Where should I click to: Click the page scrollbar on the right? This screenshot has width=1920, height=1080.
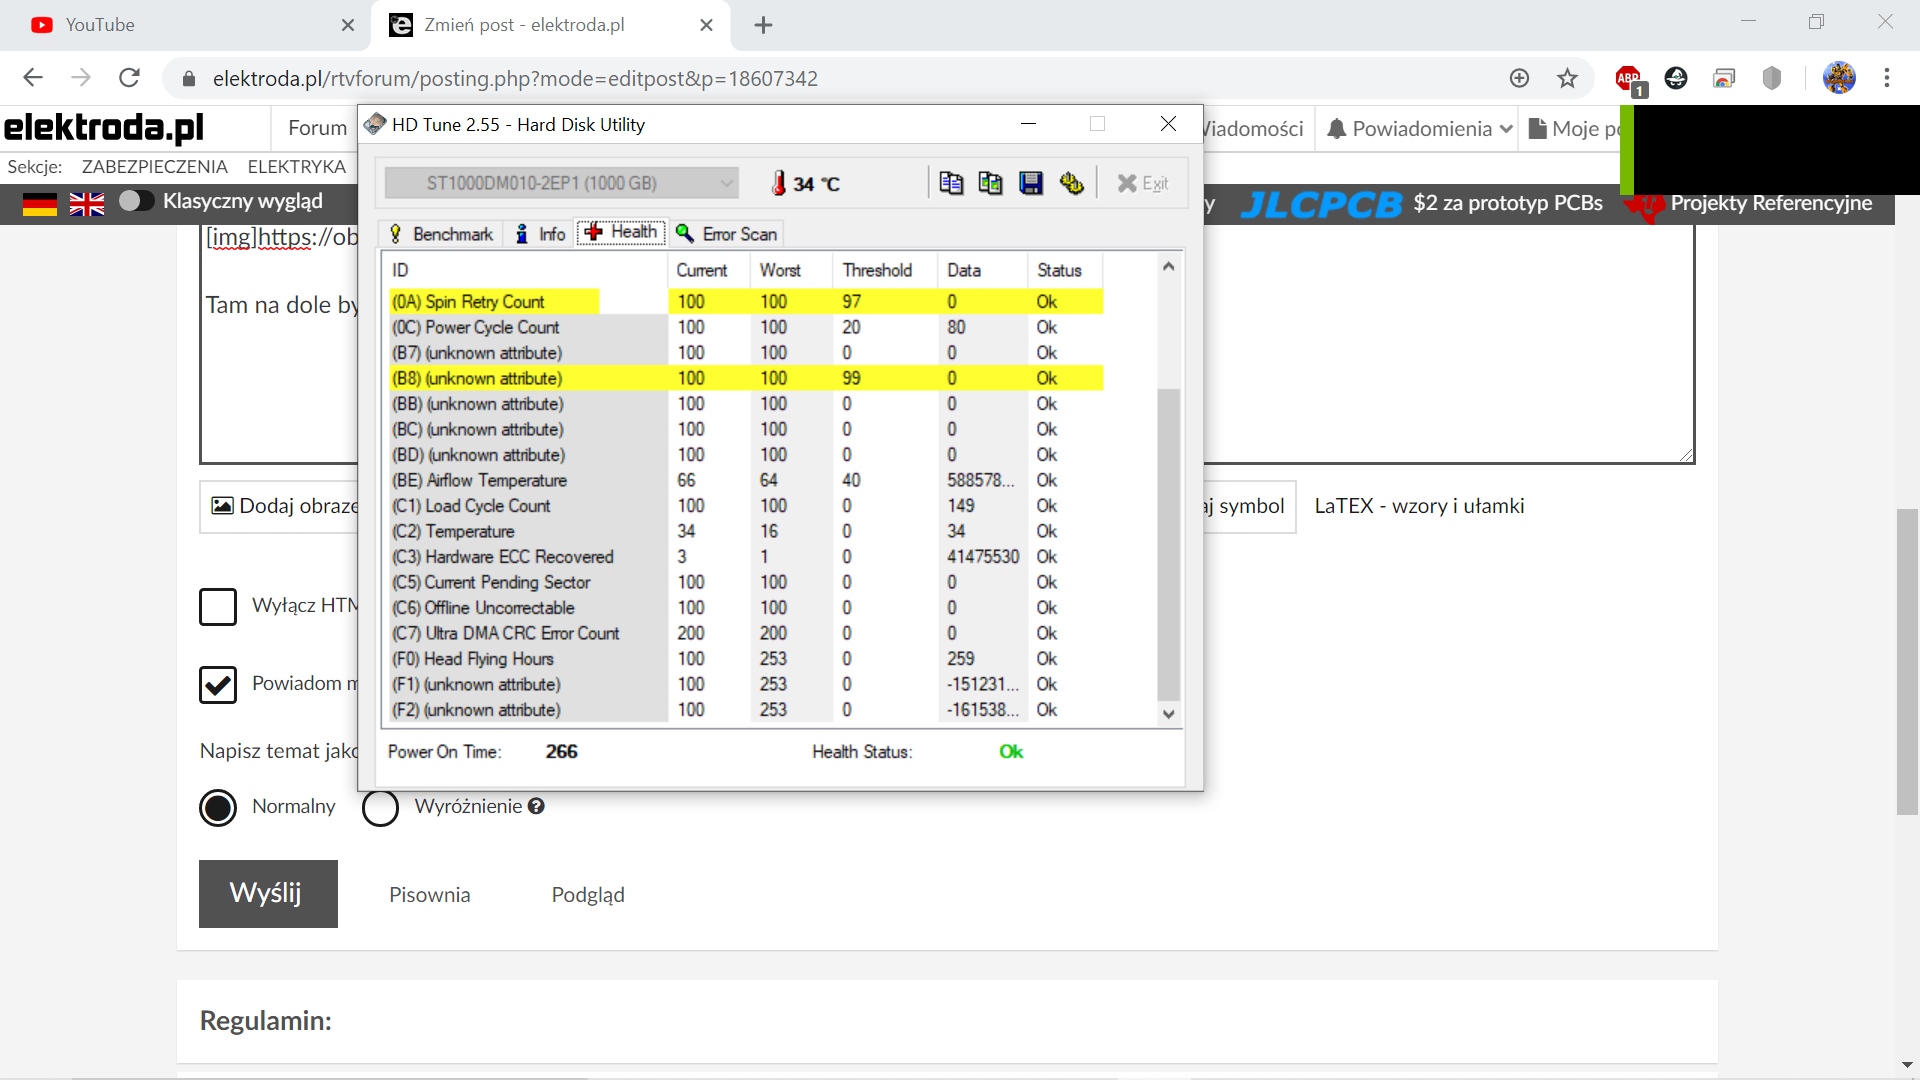coord(1908,662)
